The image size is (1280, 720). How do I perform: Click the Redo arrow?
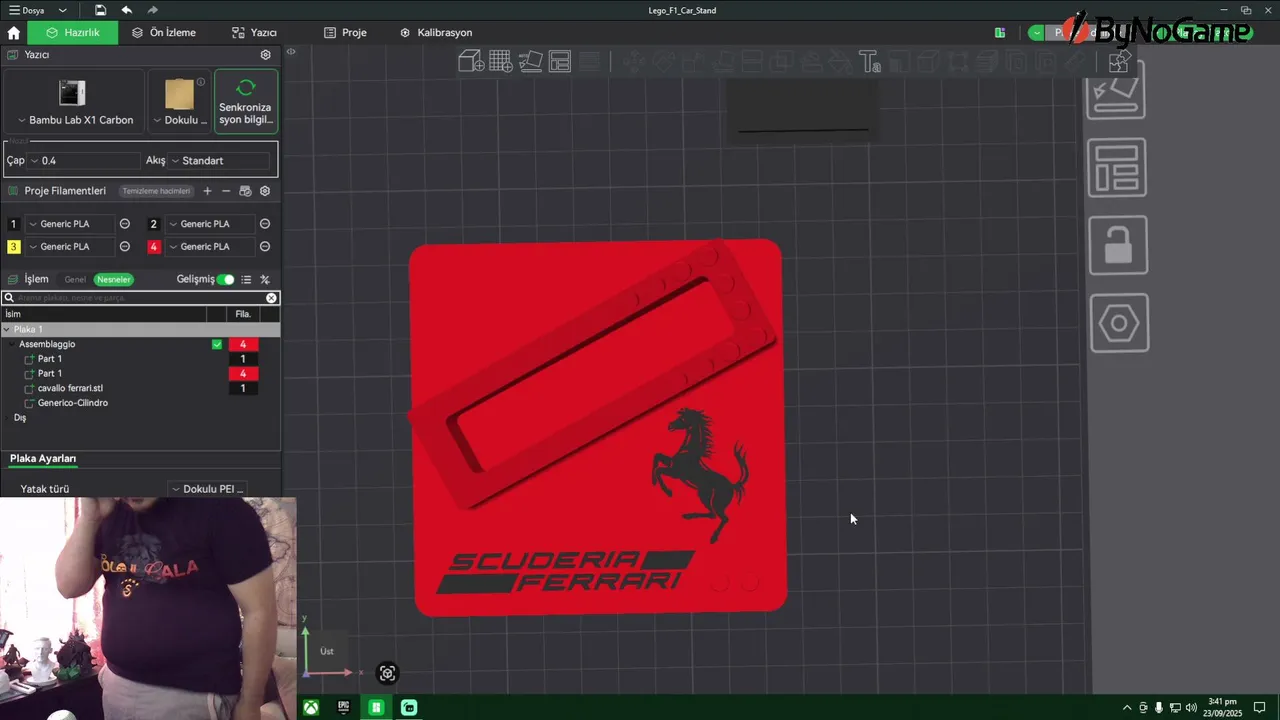point(153,10)
